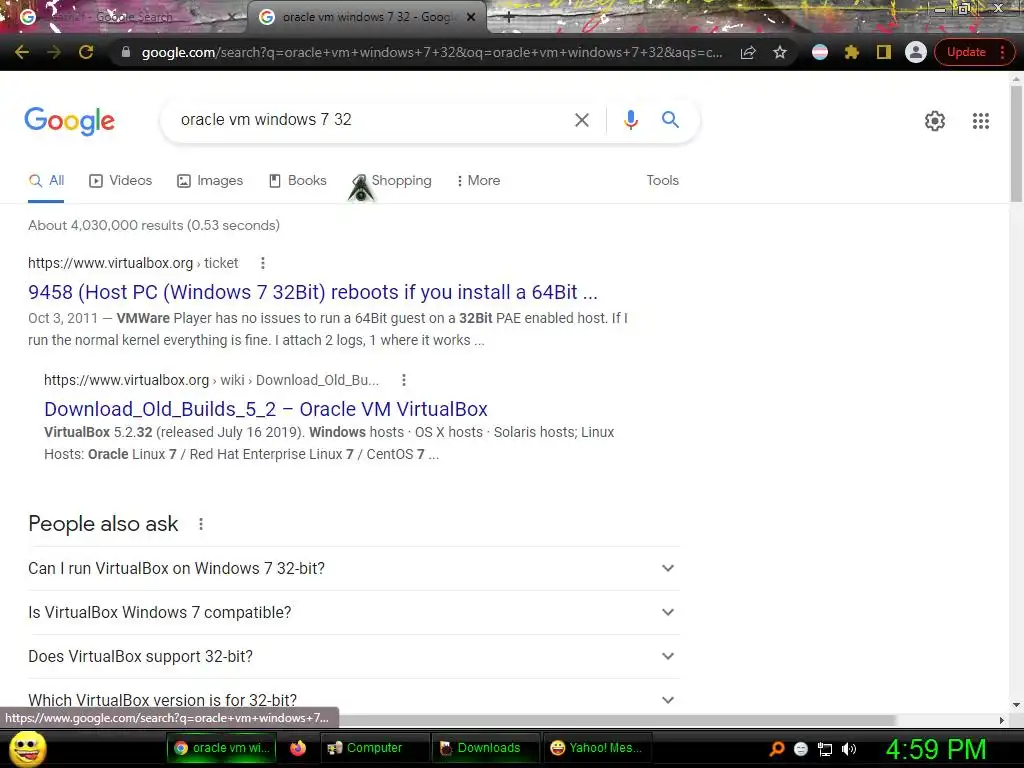
Task: Open the 4:59 PM clock
Action: [x=936, y=749]
